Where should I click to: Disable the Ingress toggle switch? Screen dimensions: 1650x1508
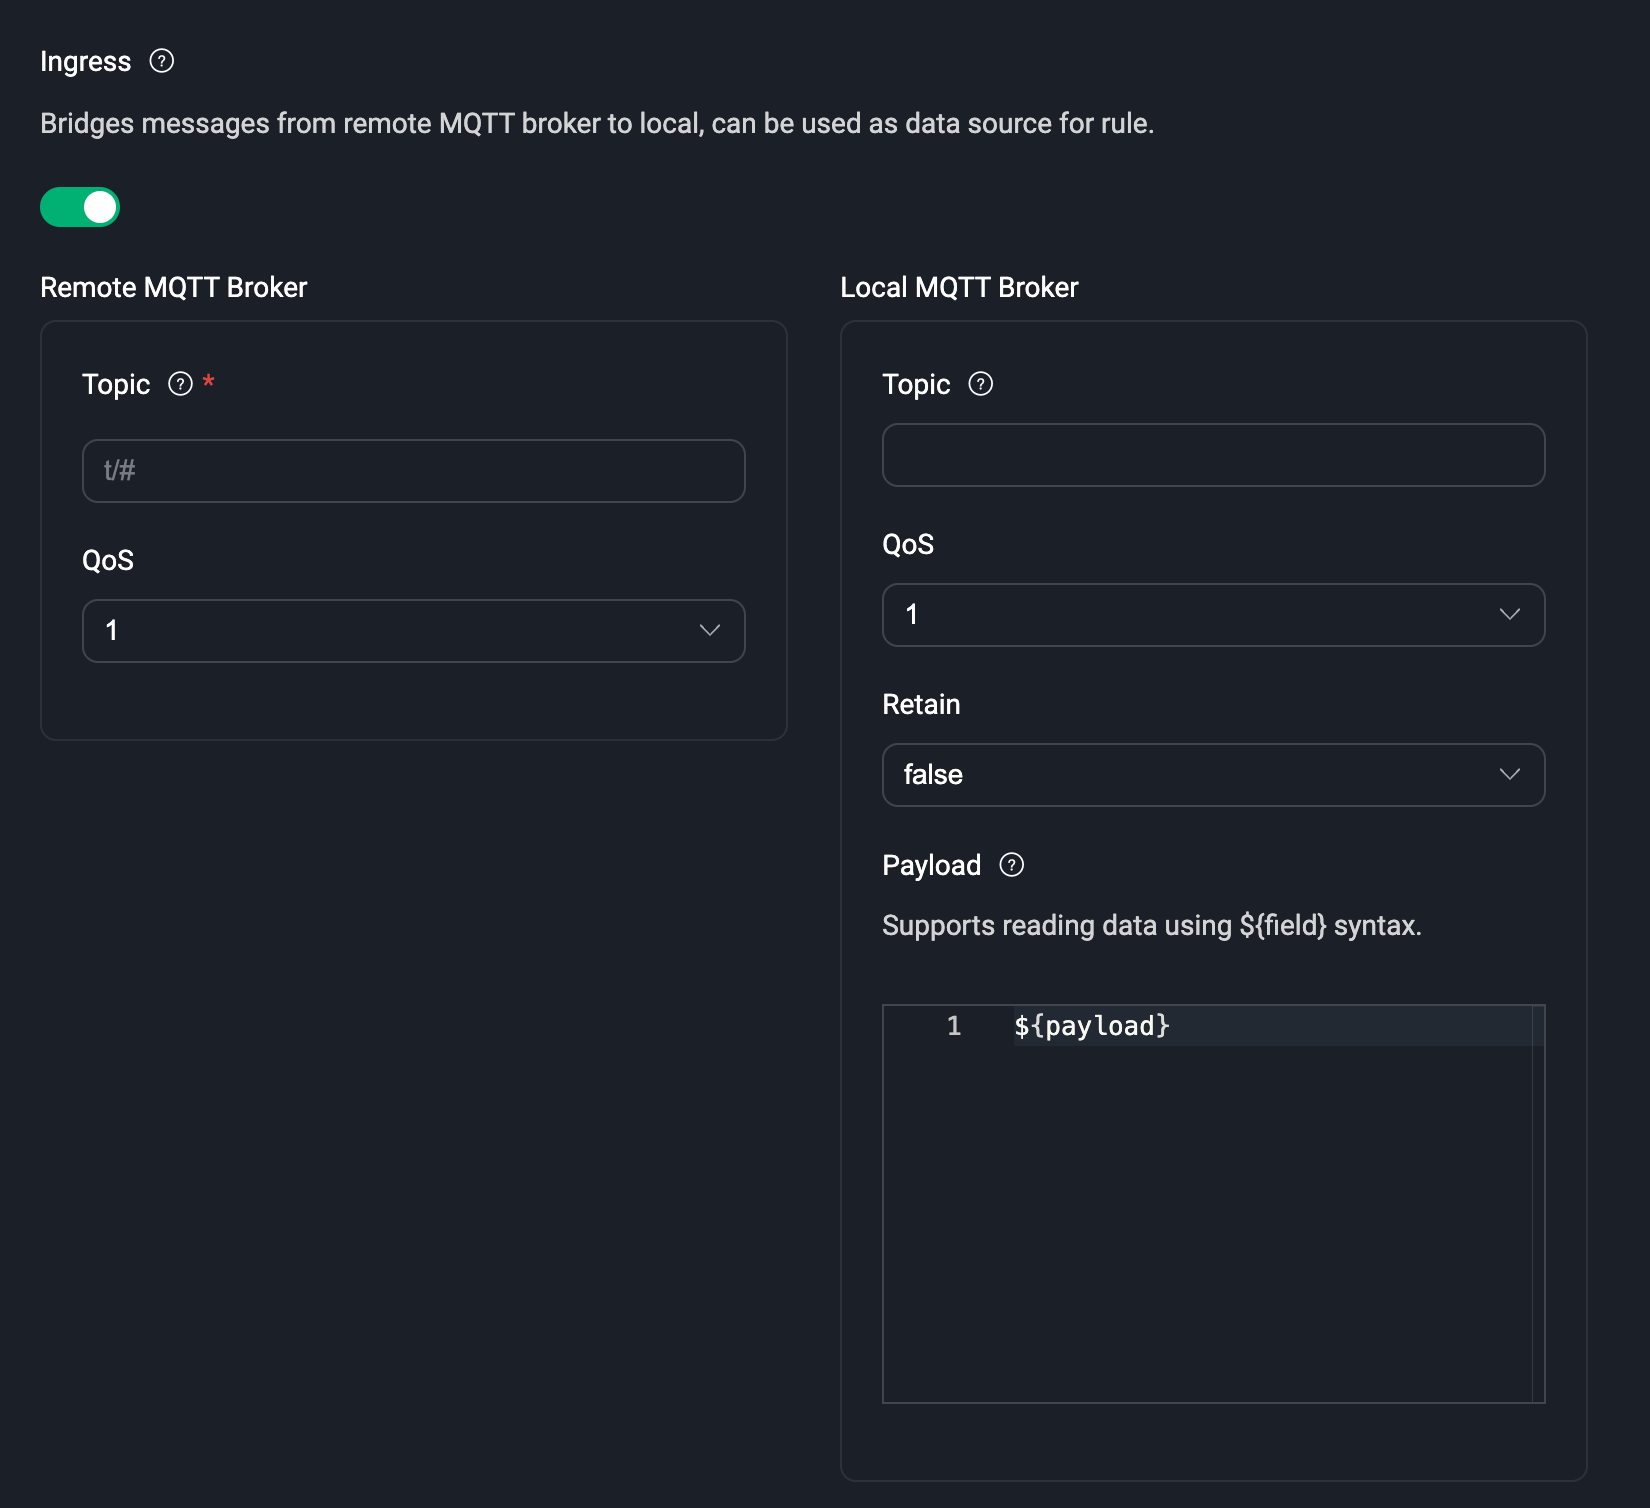coord(80,207)
